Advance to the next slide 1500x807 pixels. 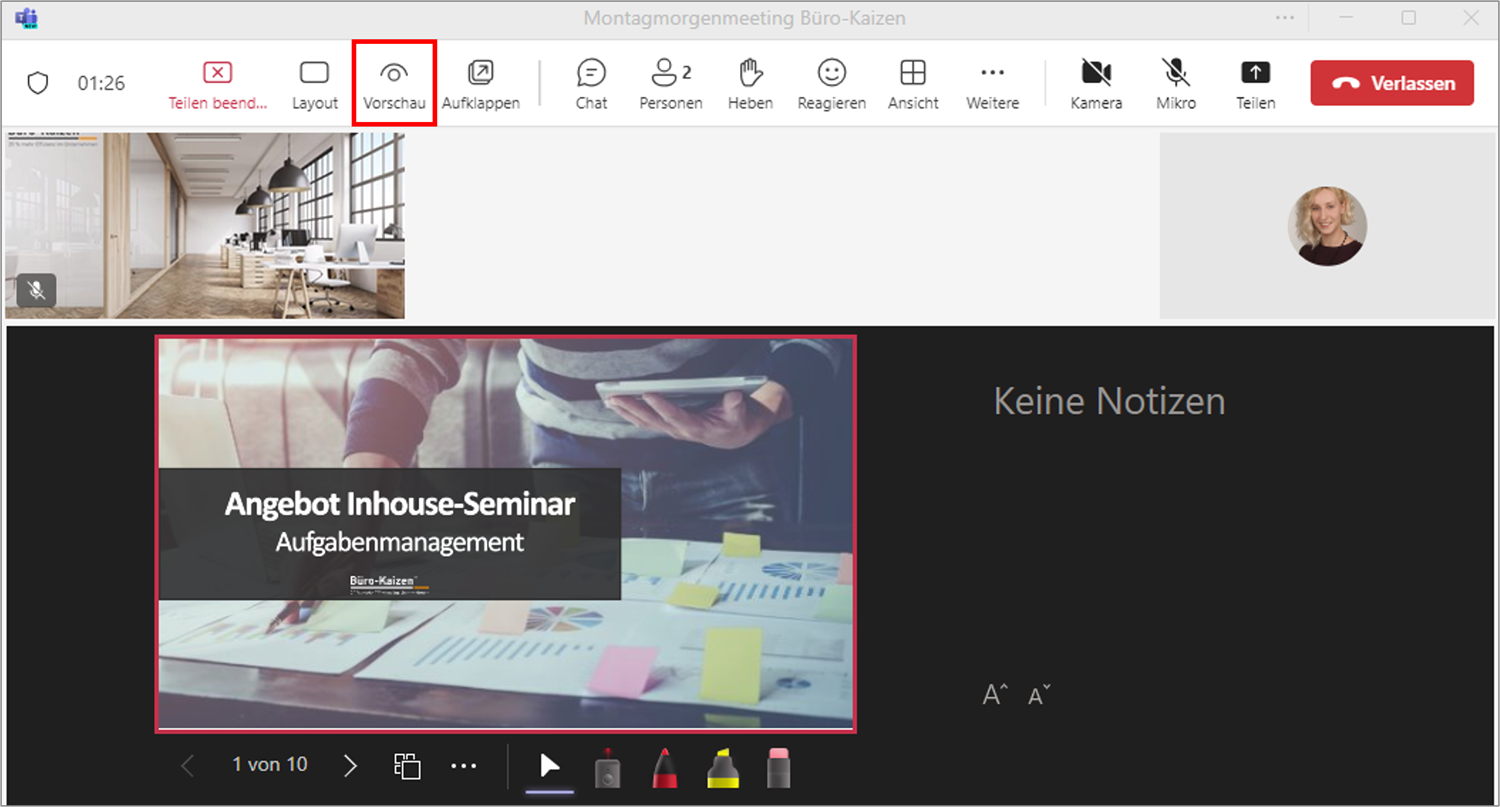350,766
